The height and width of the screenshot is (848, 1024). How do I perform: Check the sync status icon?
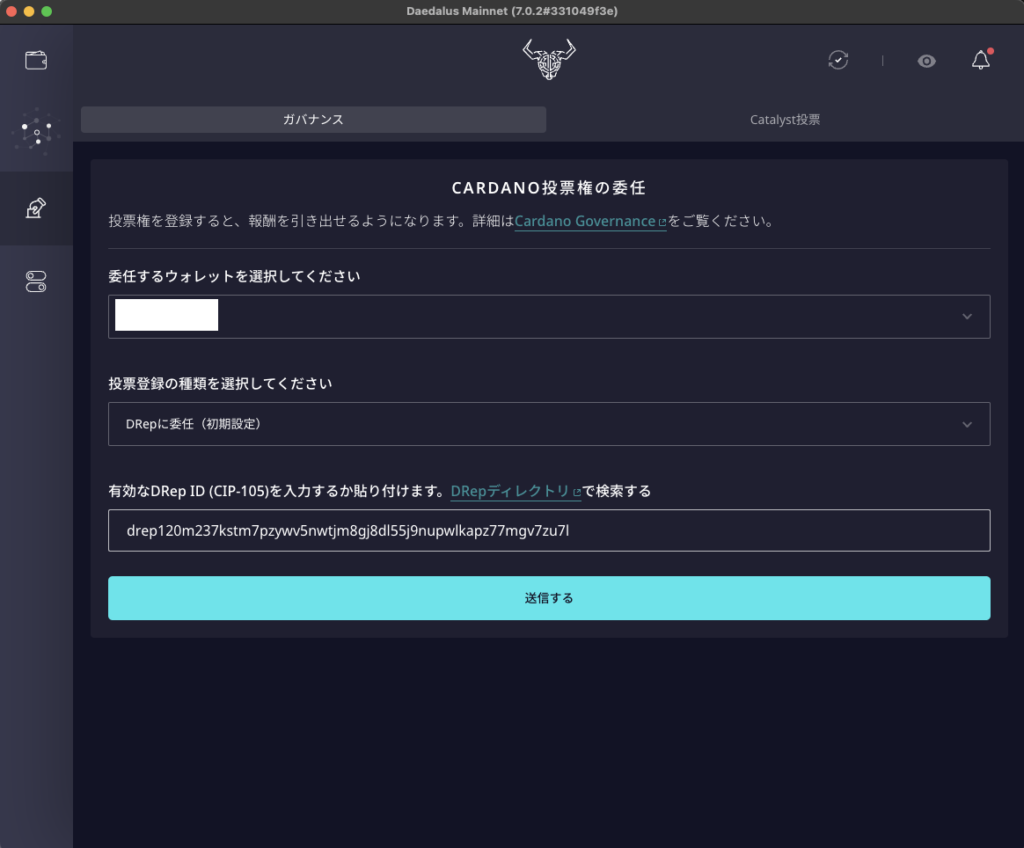pos(838,60)
